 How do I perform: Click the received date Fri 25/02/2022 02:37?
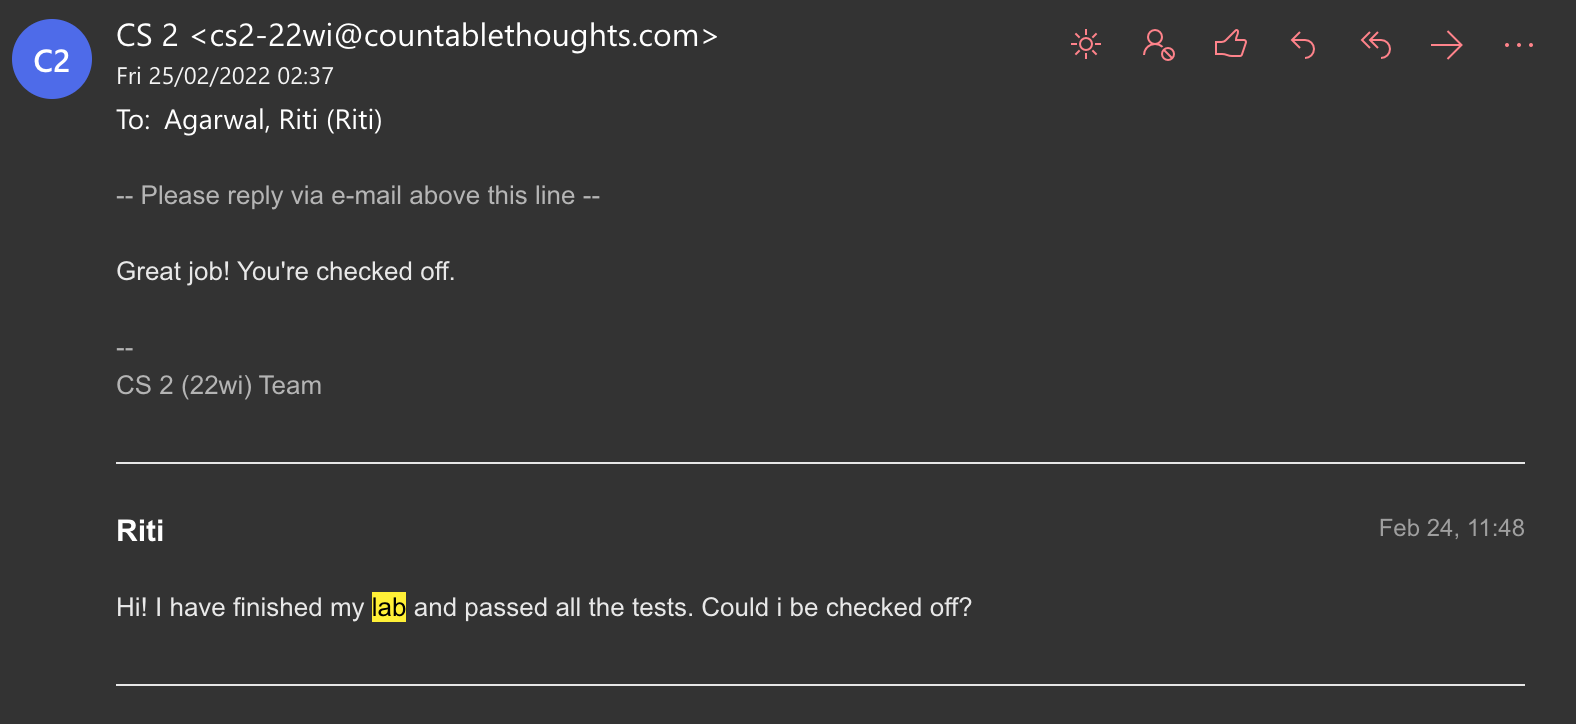[x=225, y=76]
